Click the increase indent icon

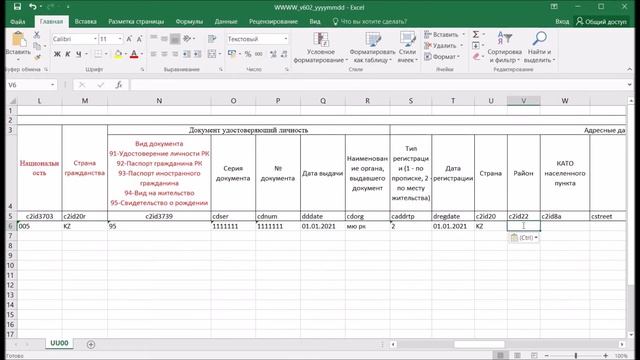coord(198,54)
